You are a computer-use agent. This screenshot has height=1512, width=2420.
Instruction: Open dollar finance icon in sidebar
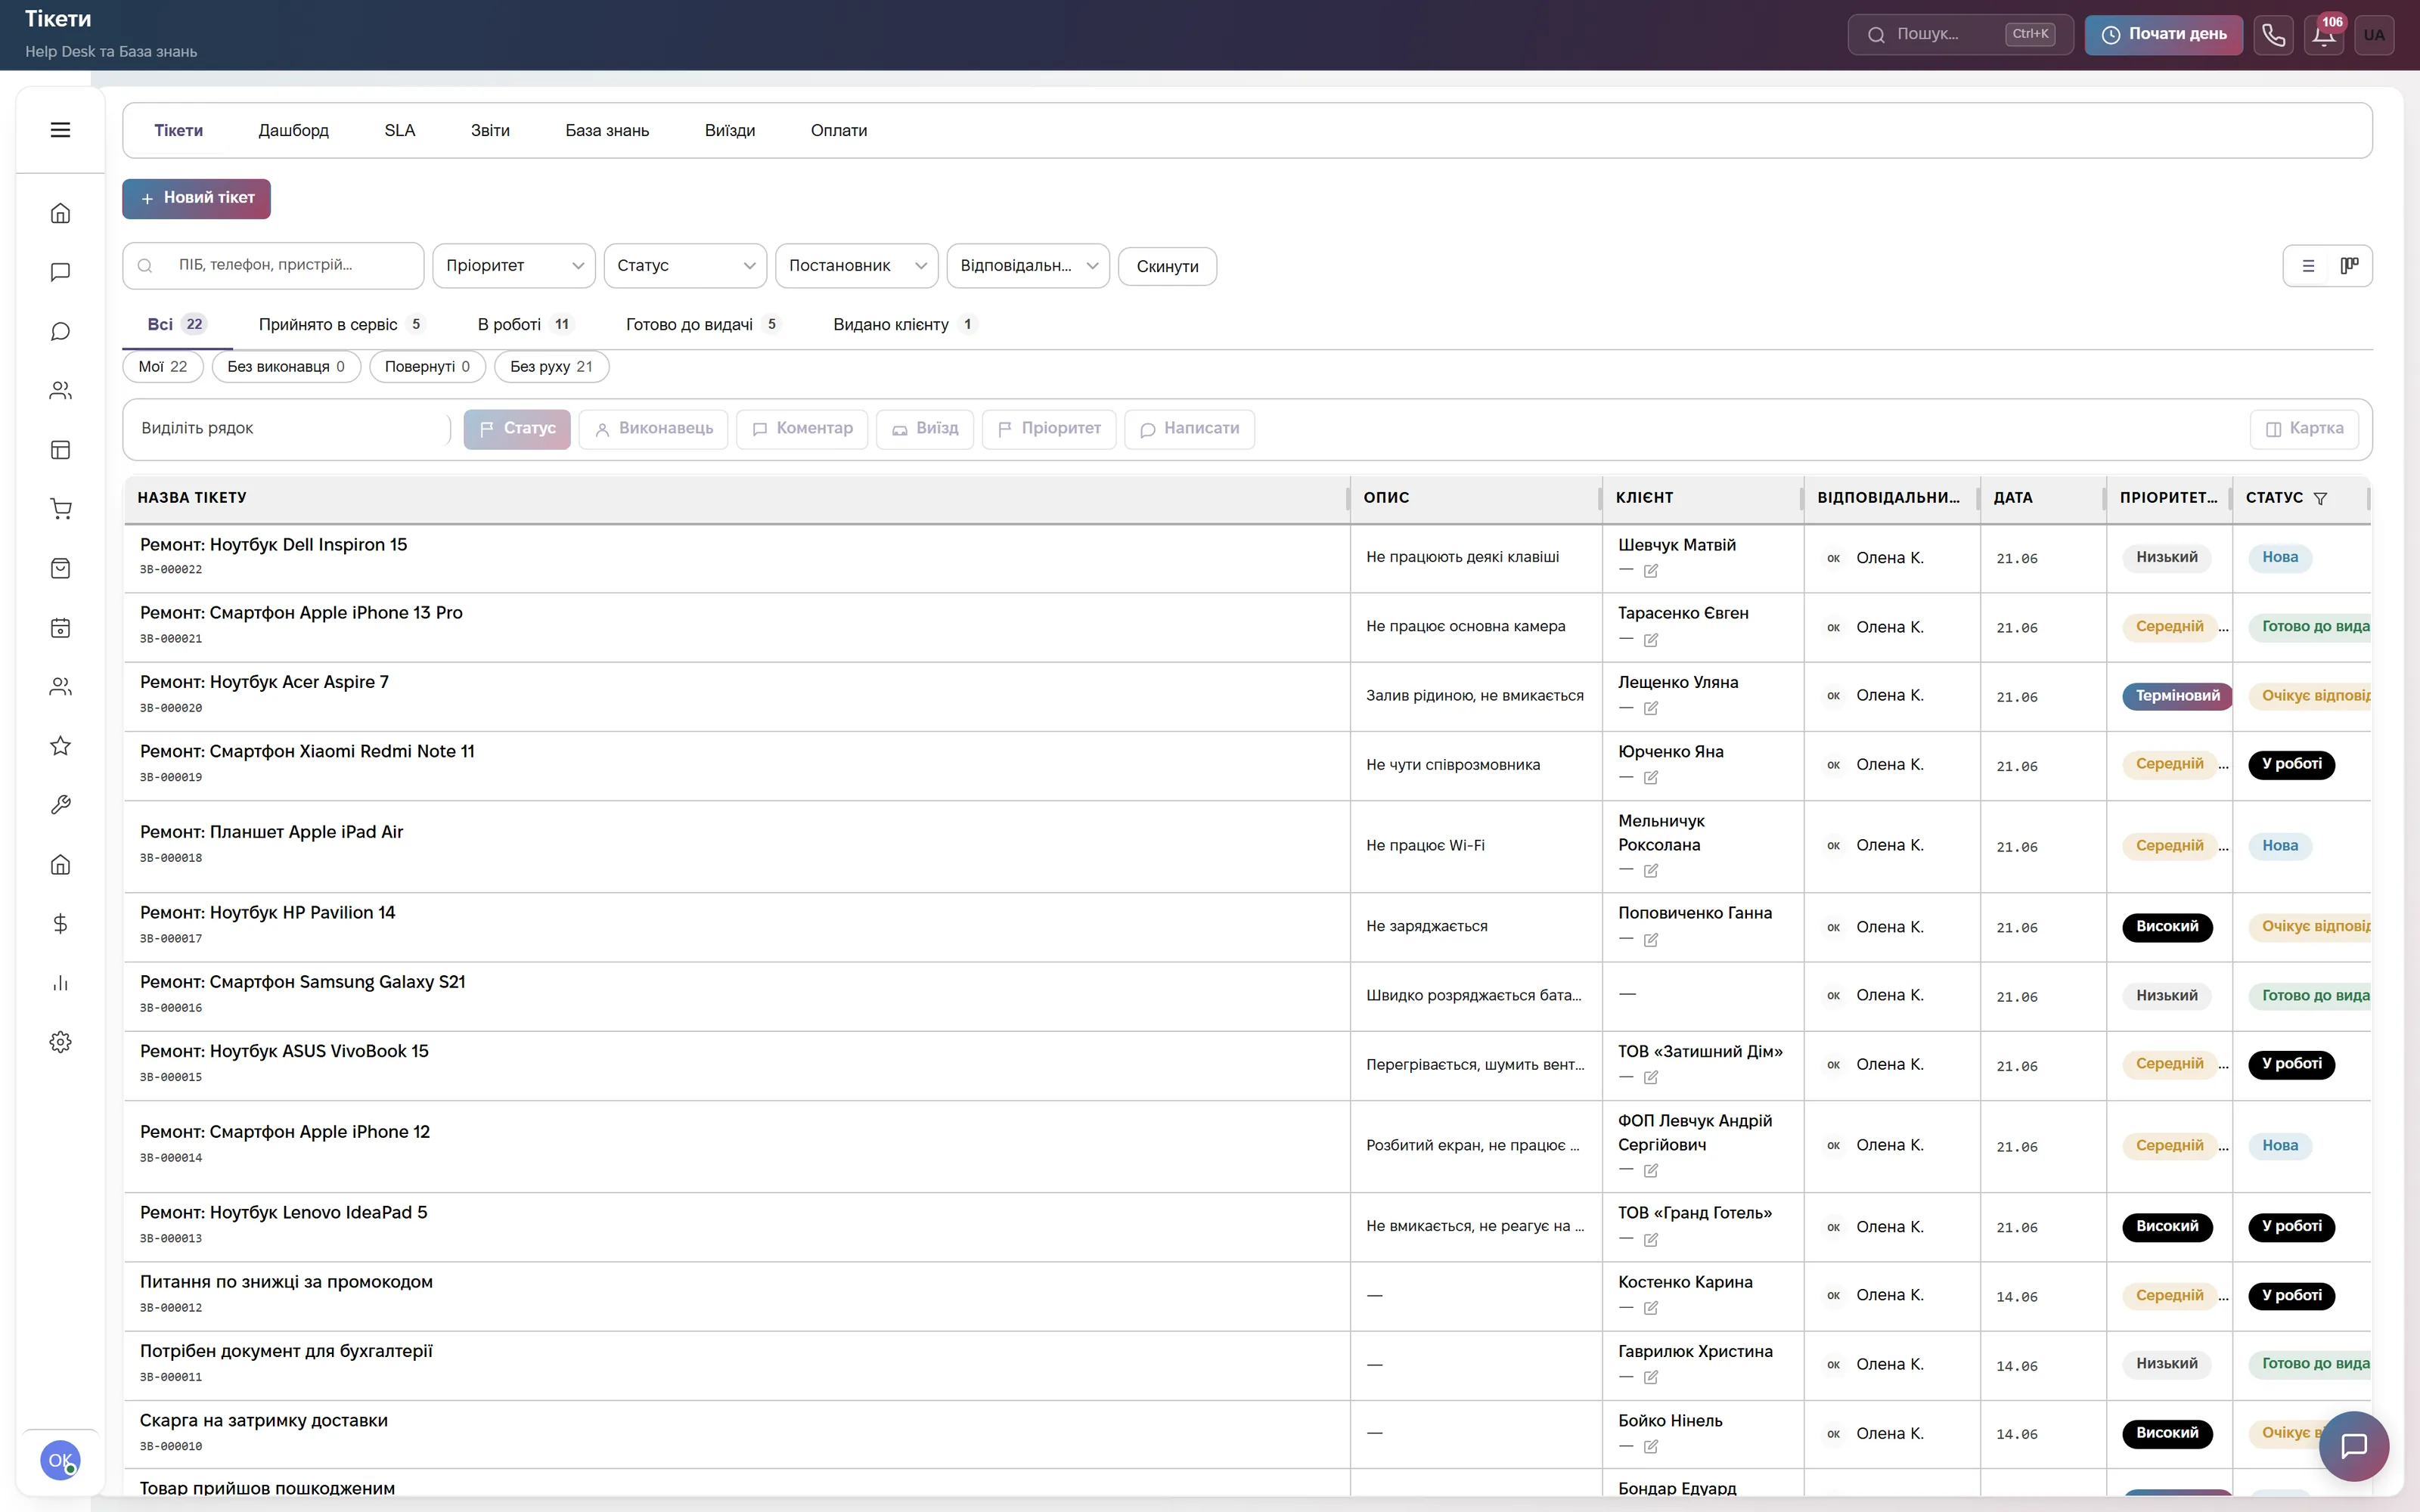point(60,924)
